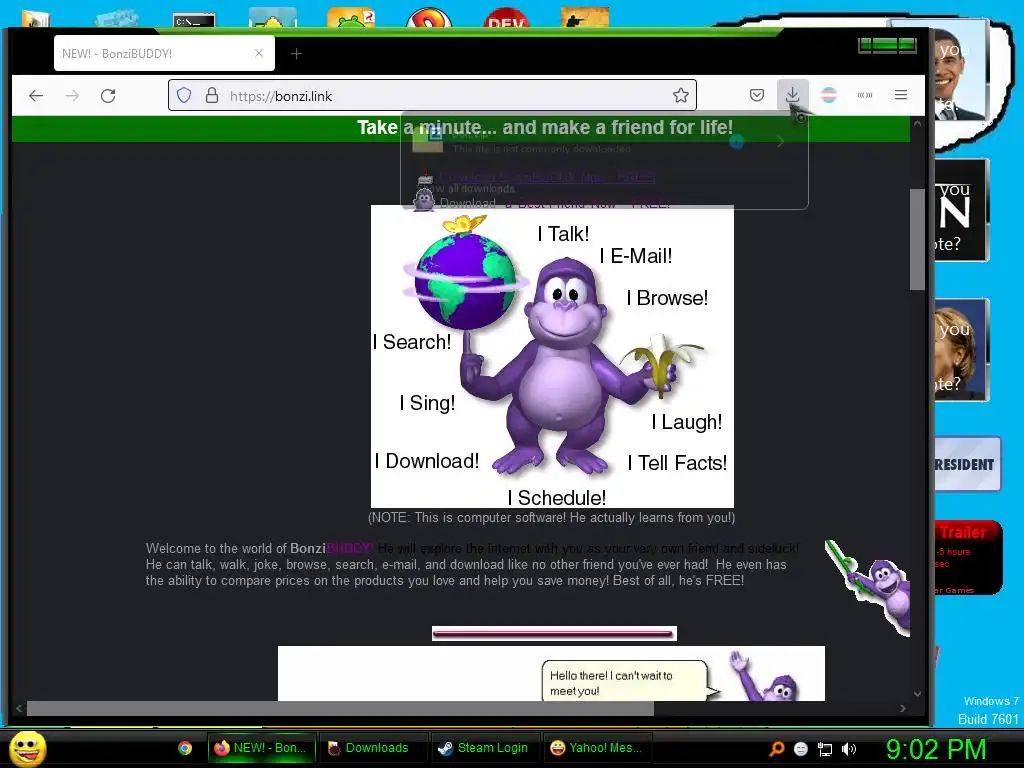
Task: Expand the download item details chevron
Action: tap(780, 142)
